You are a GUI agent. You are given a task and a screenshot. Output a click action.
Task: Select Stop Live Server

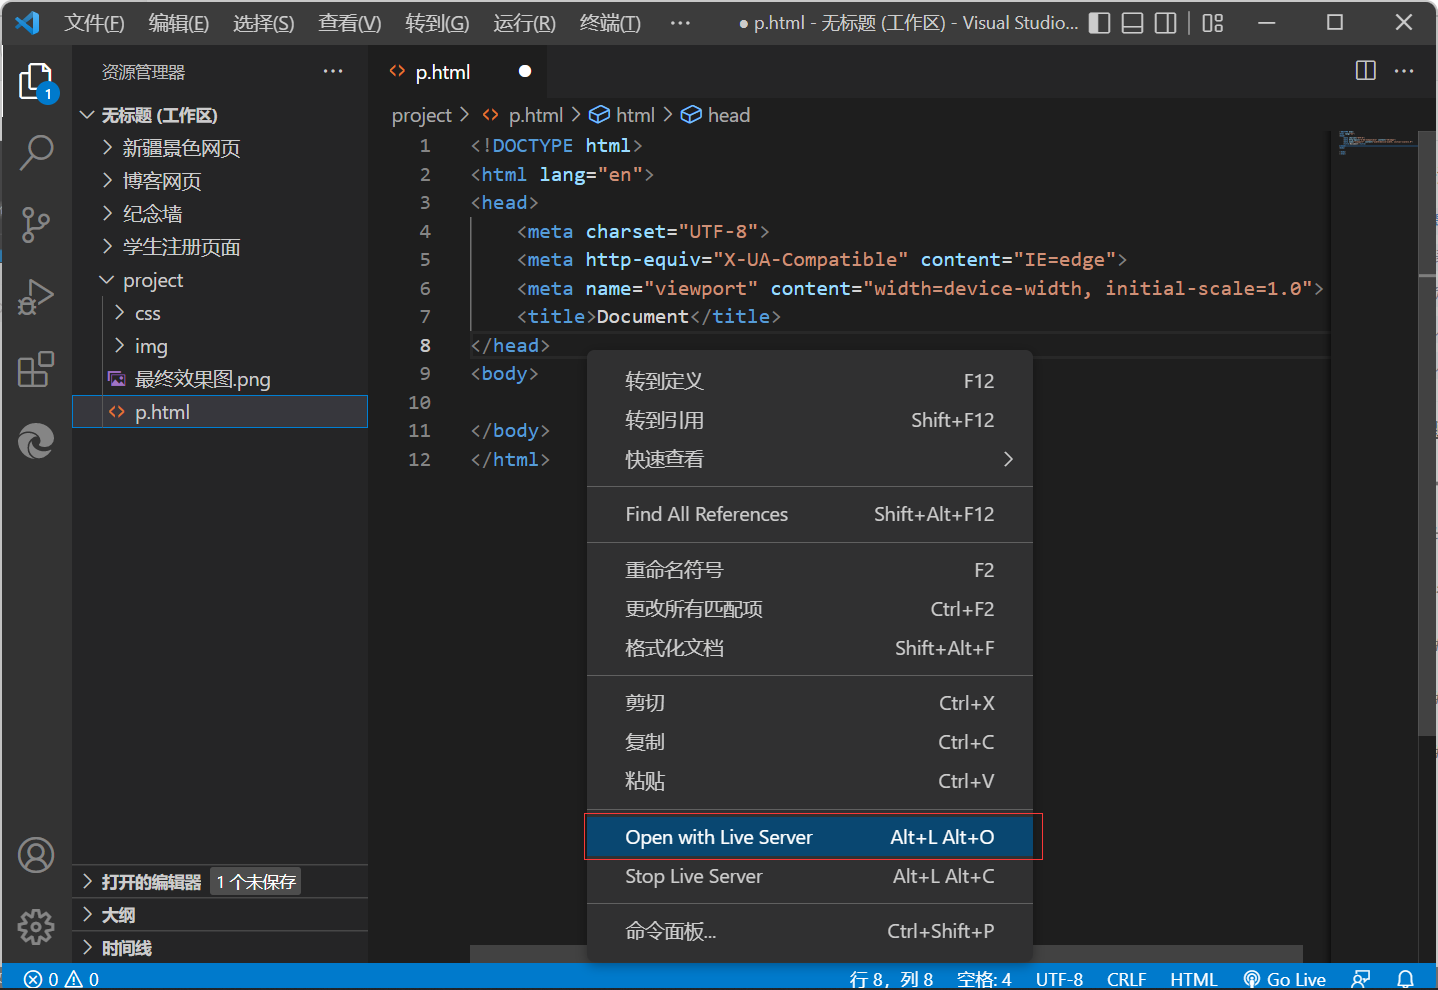[x=810, y=876]
